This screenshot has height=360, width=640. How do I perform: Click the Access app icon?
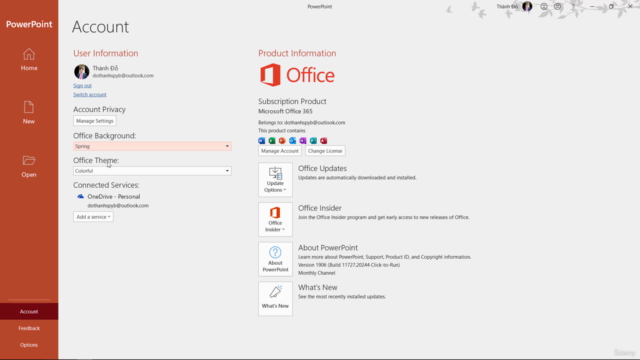coord(324,141)
